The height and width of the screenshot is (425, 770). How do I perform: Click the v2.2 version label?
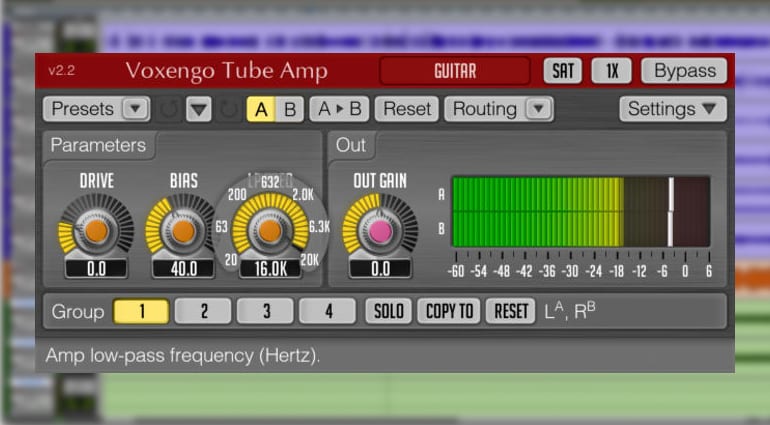tap(61, 71)
